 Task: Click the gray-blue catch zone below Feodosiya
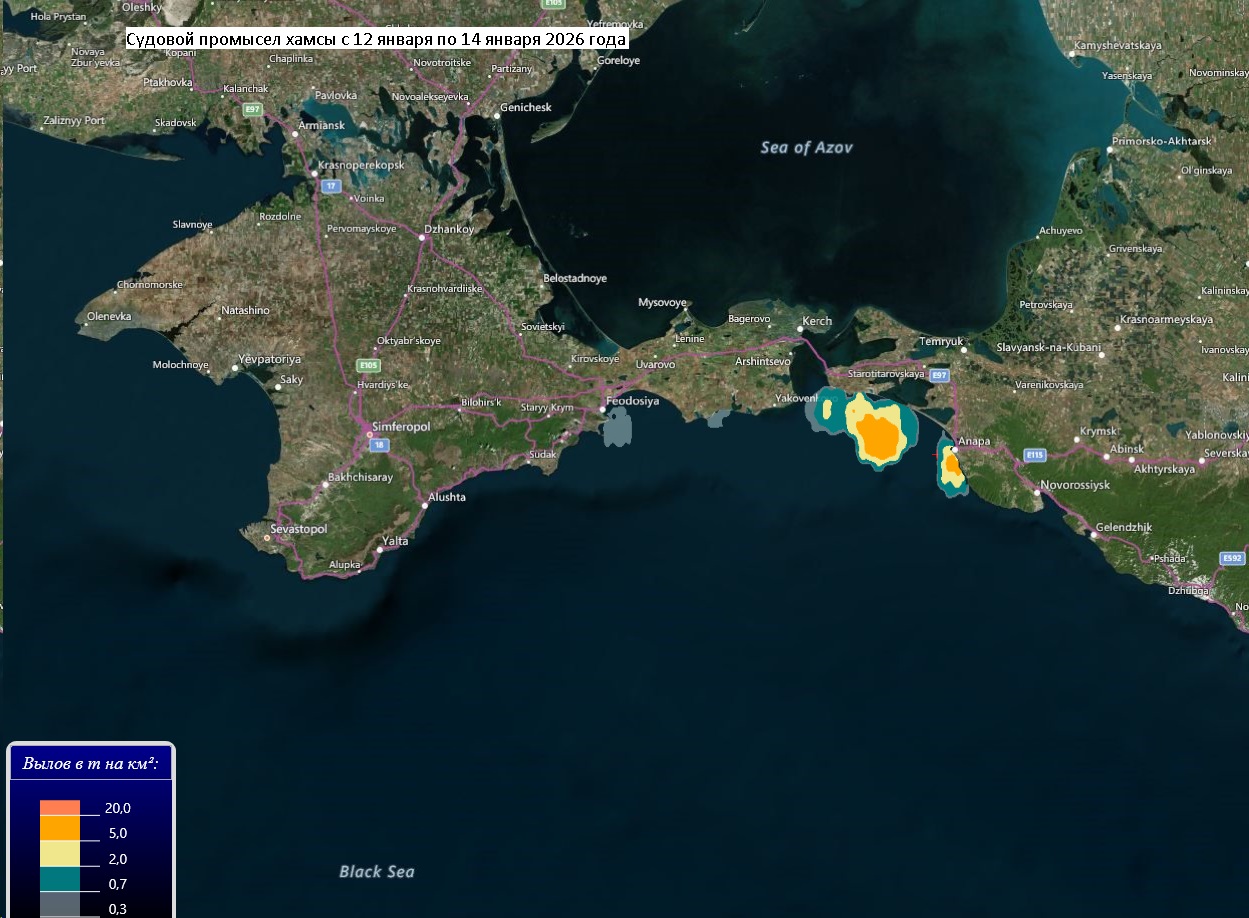tap(618, 428)
